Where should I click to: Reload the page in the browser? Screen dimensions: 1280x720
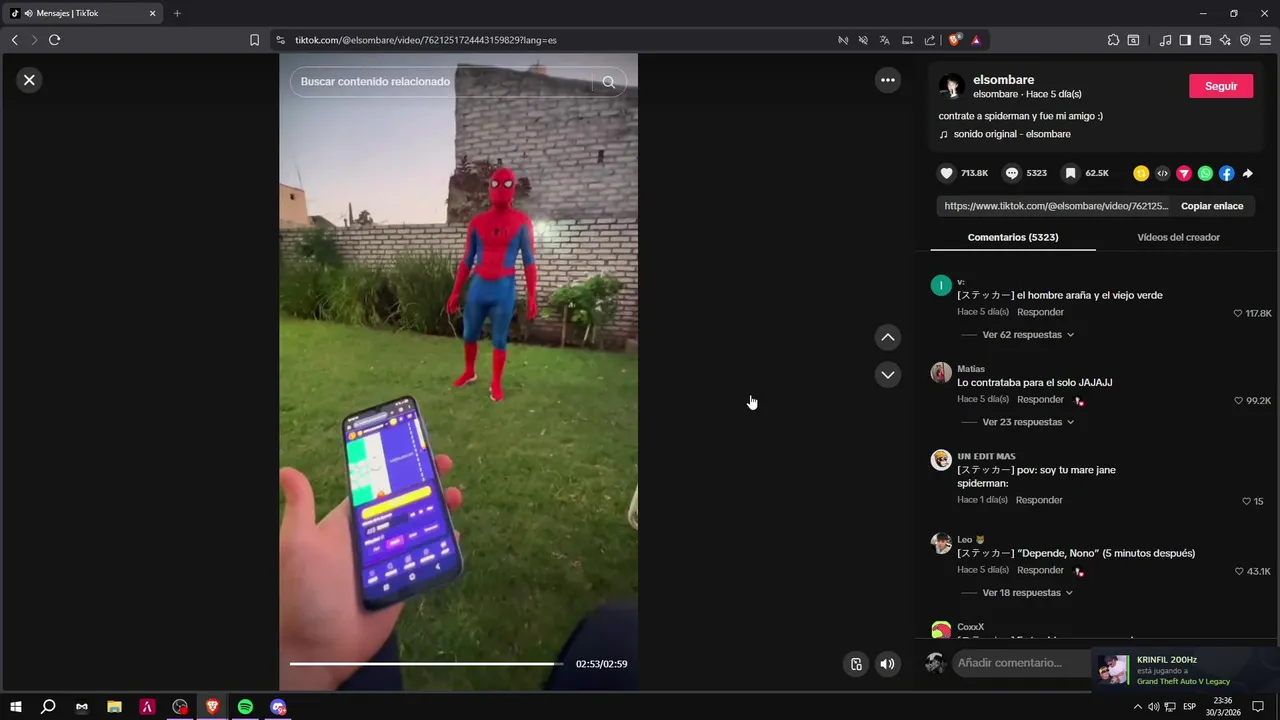point(54,40)
